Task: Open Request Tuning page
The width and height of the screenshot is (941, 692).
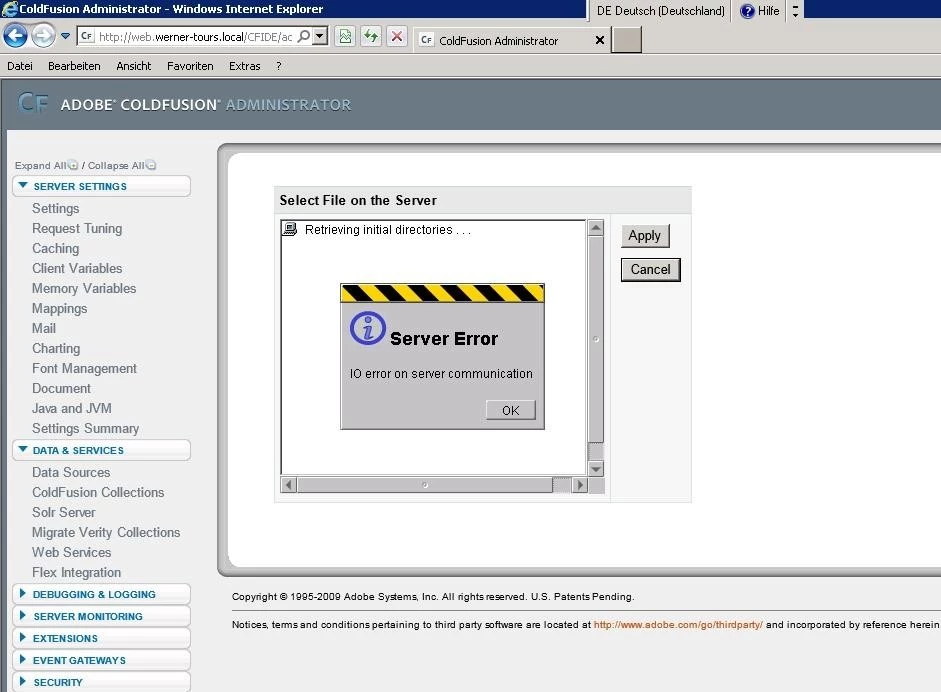Action: (77, 229)
